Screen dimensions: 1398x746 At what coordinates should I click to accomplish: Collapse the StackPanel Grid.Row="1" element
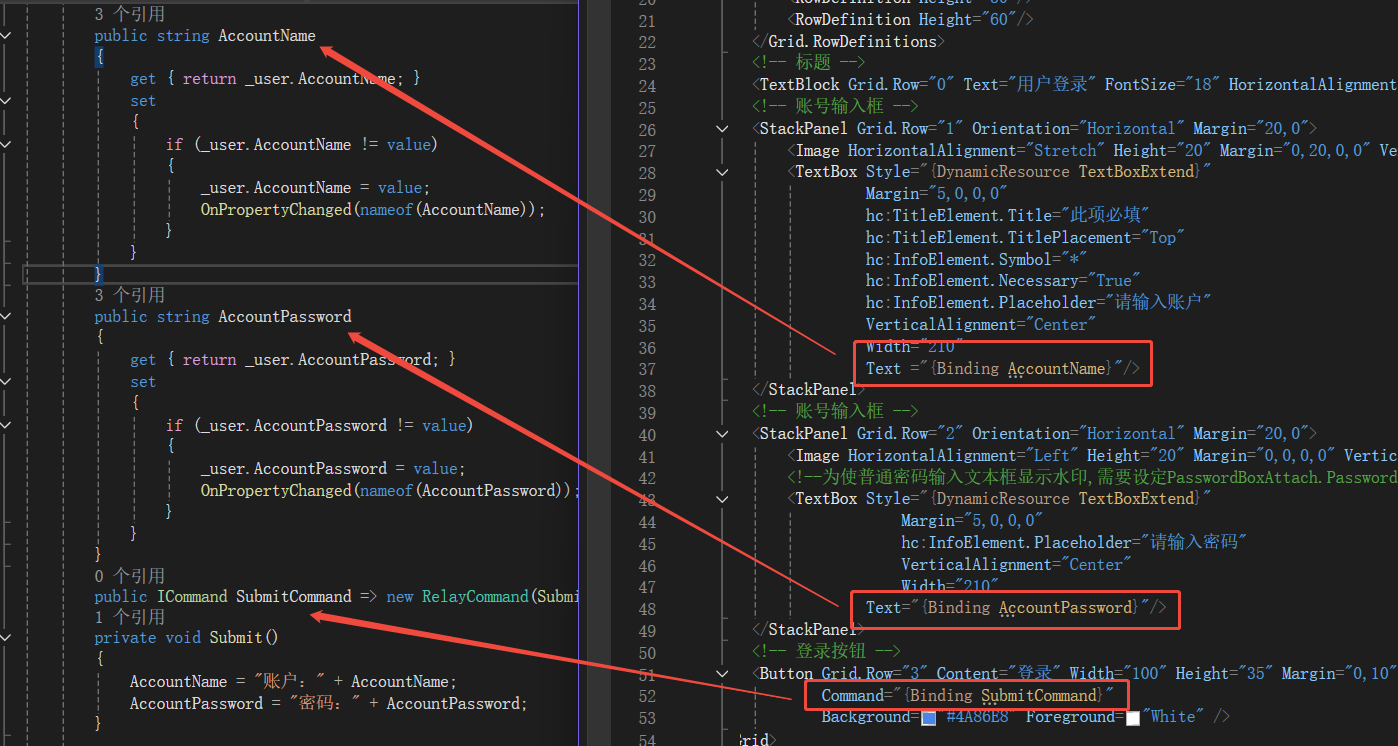pos(722,129)
